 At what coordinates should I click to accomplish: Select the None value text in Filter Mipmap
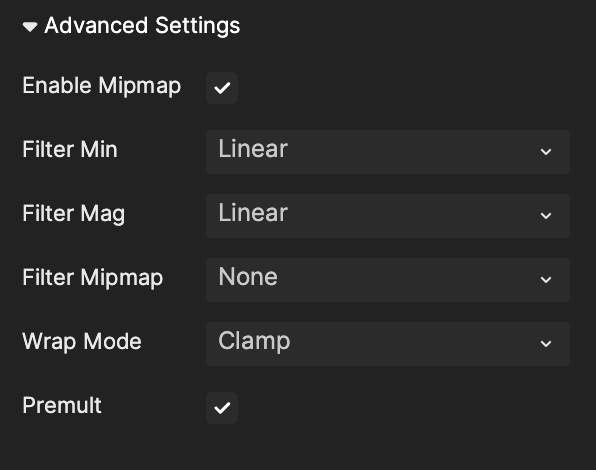(x=248, y=276)
